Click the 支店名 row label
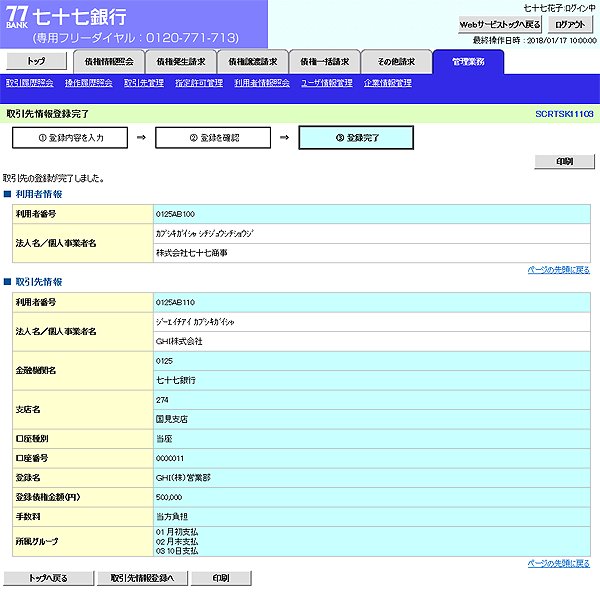The image size is (600, 592). pos(28,410)
